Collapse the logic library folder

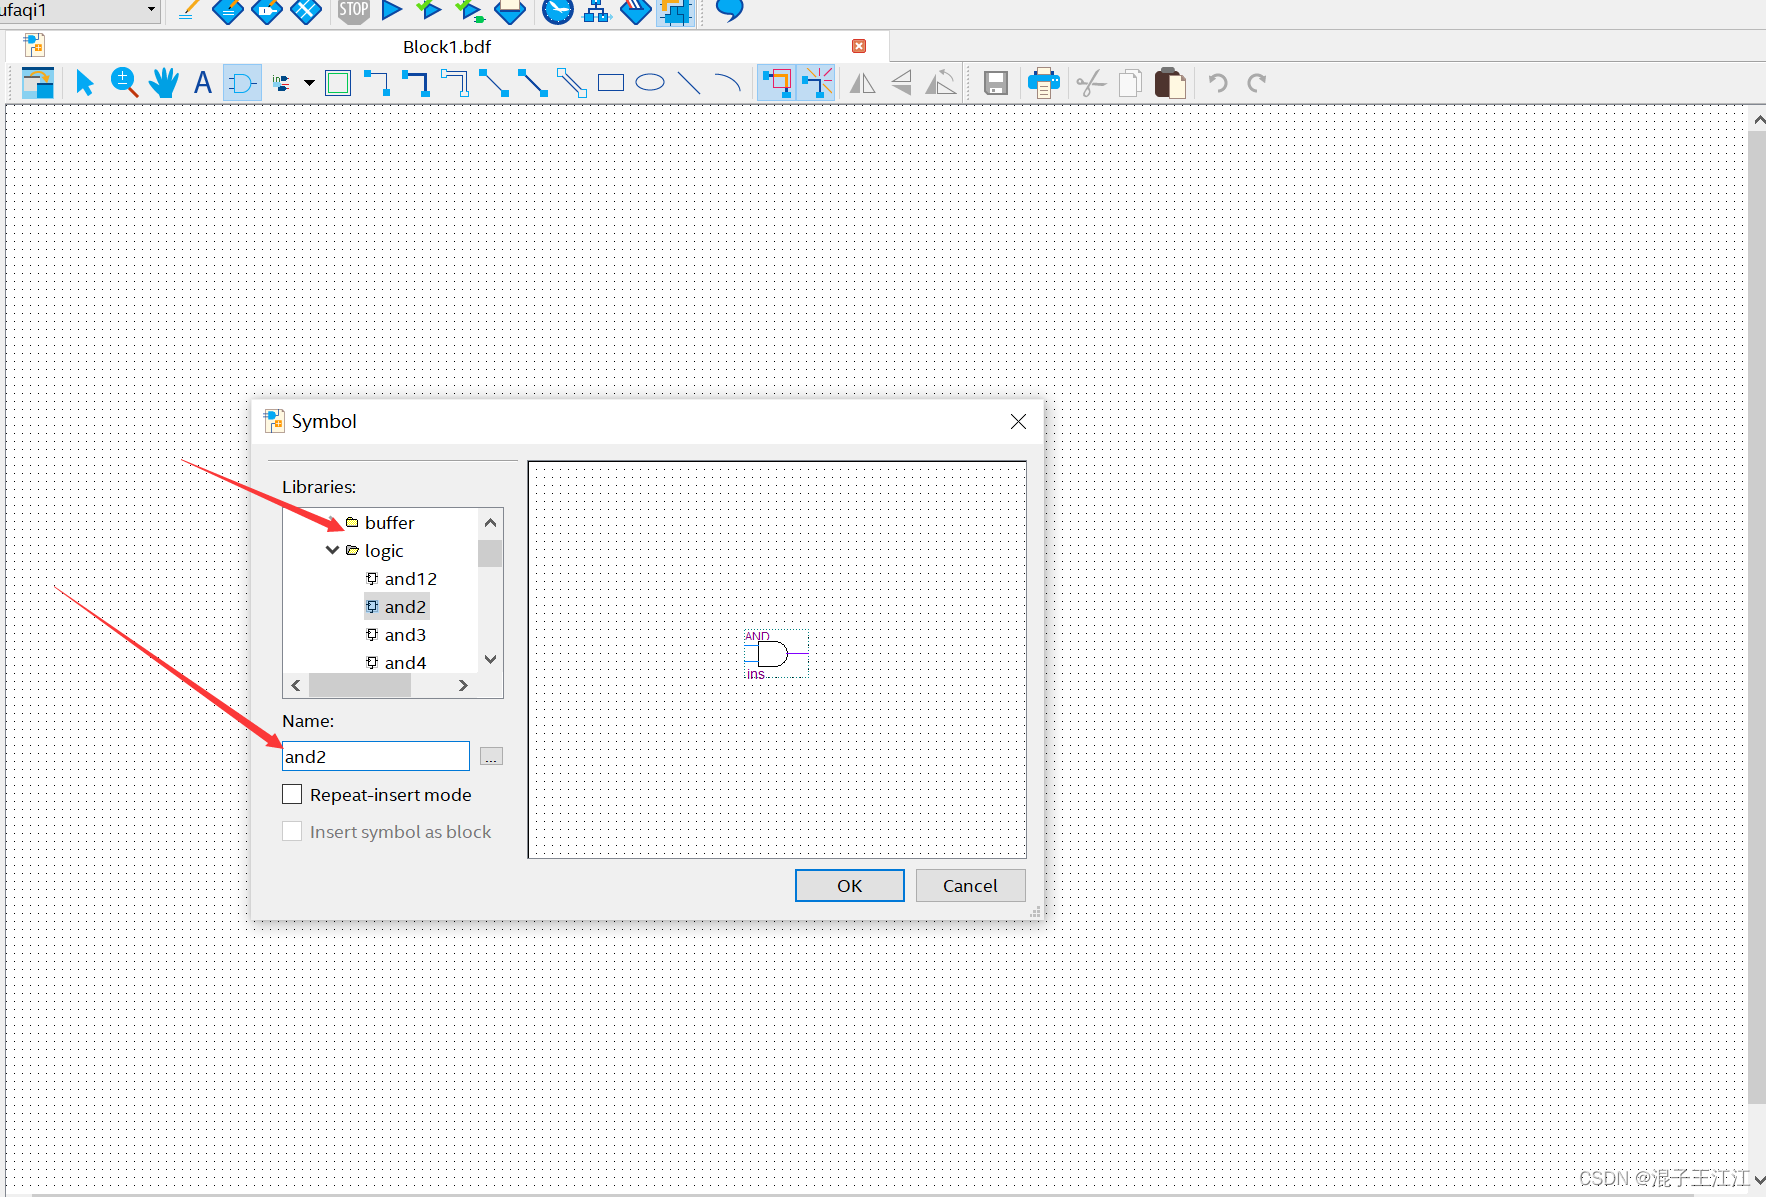[x=332, y=550]
